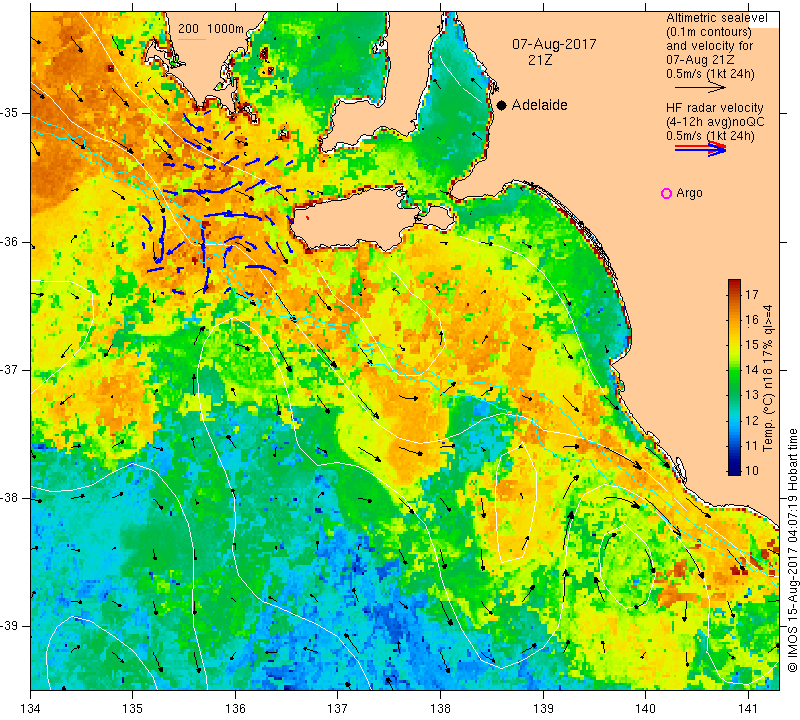Screen dimensions: 800x720
Task: Click the temperature color bar at 17
Action: click(734, 294)
